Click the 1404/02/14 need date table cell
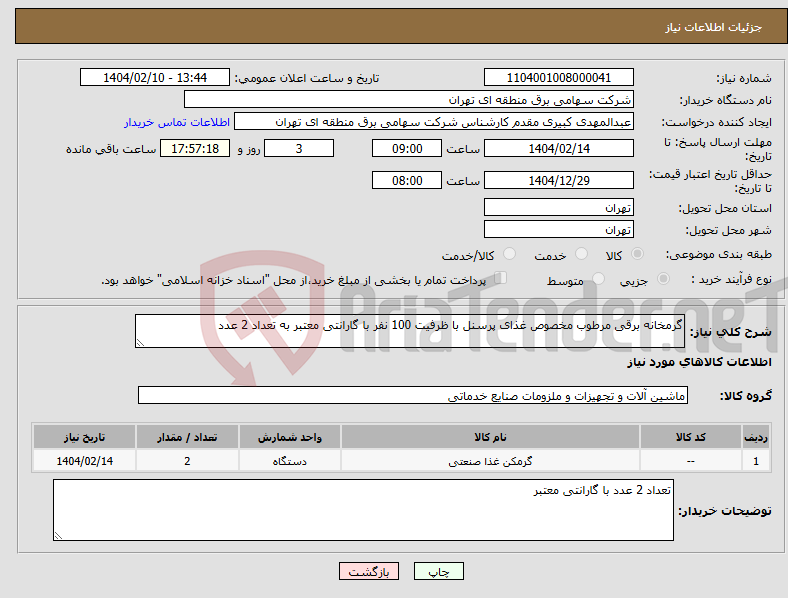The height and width of the screenshot is (598, 788). pos(84,460)
